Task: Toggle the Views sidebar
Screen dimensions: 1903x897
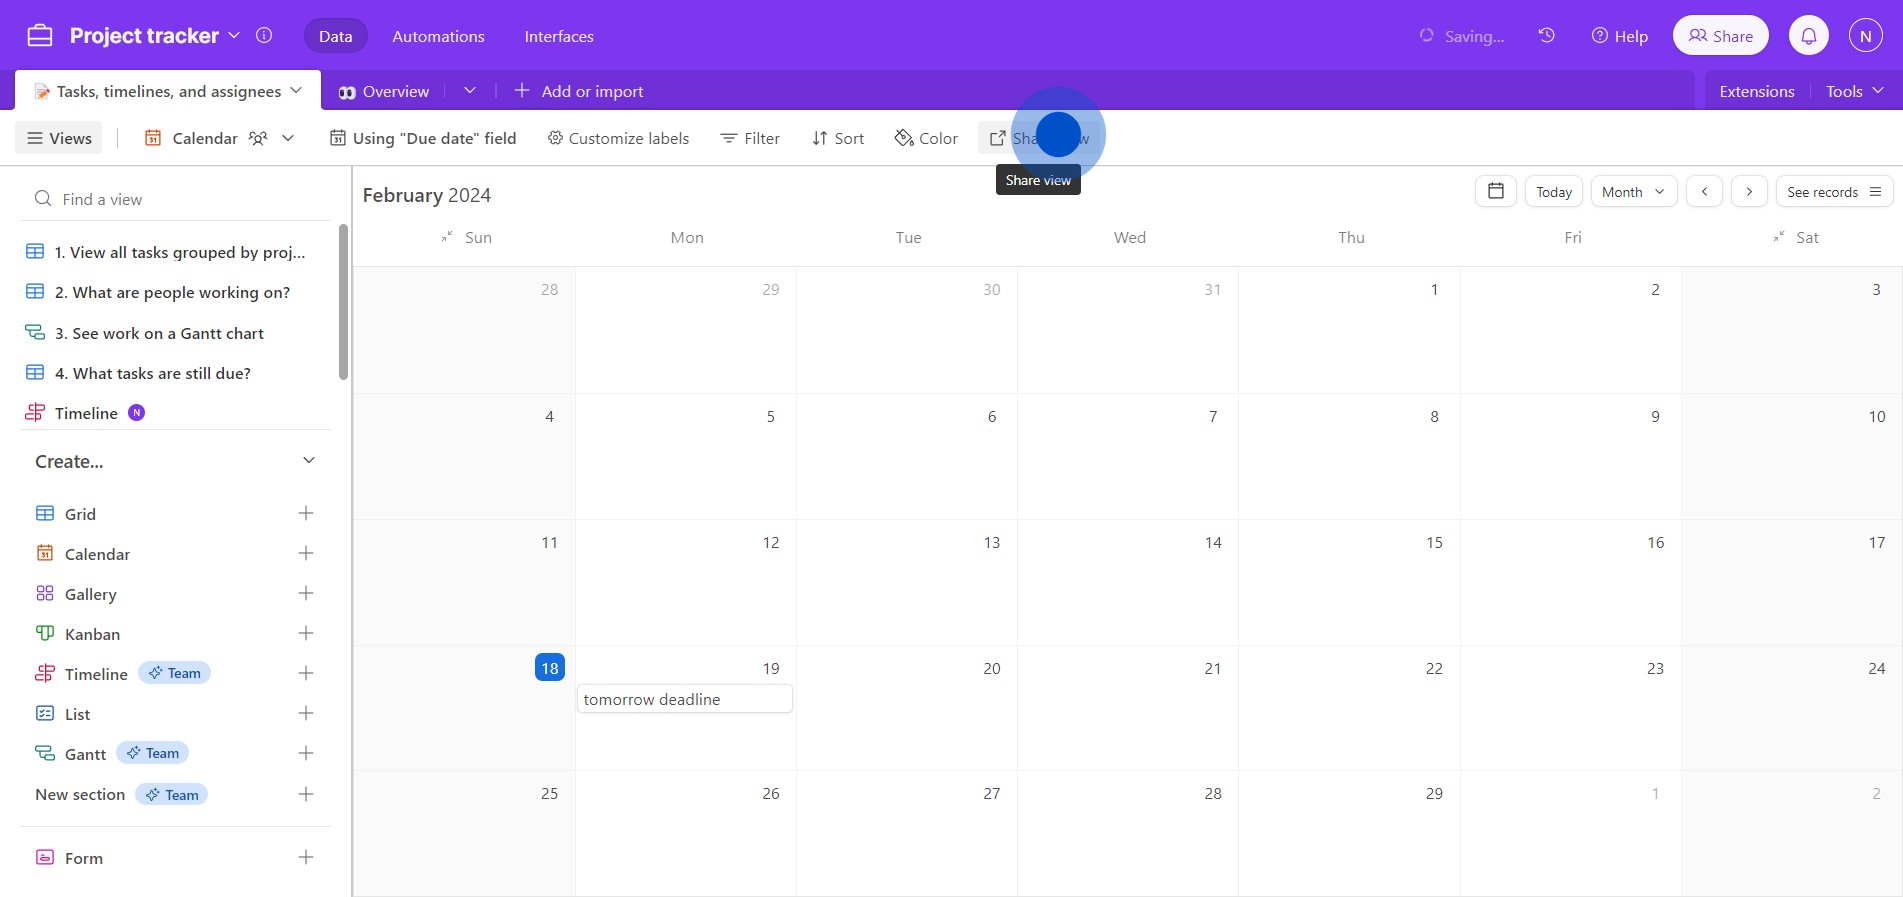Action: (60, 138)
